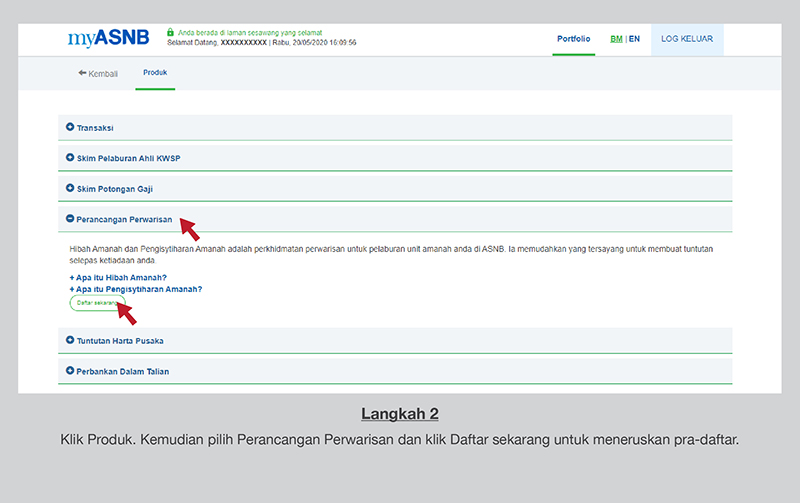Click the back arrow beside Kembali
This screenshot has width=800, height=503.
(82, 73)
